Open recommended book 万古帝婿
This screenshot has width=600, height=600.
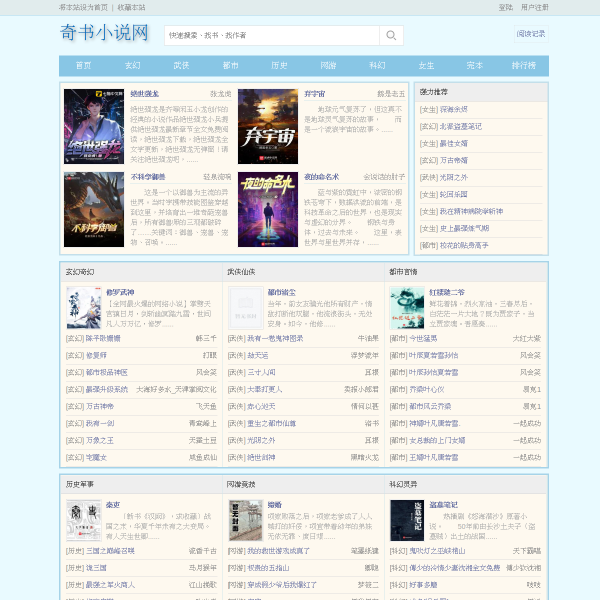pos(454,160)
